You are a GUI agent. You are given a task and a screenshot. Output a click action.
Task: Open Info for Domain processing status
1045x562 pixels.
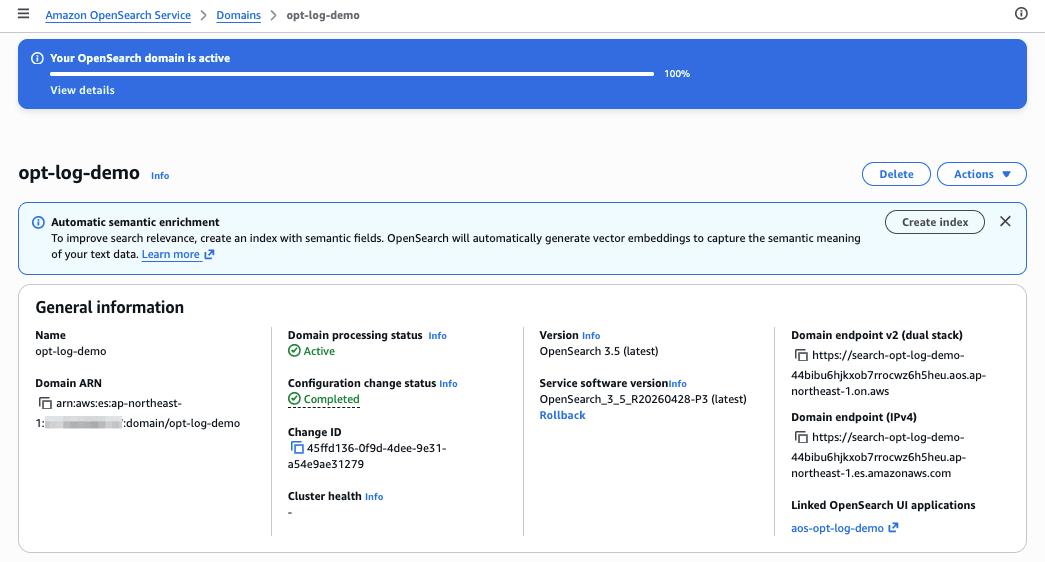point(437,335)
